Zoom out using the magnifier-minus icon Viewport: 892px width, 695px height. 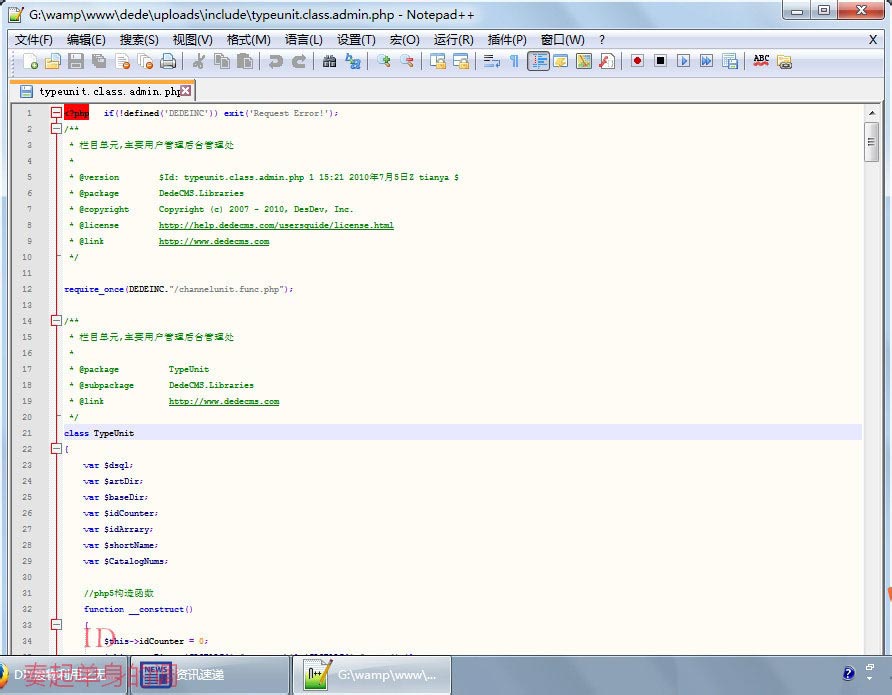click(408, 61)
